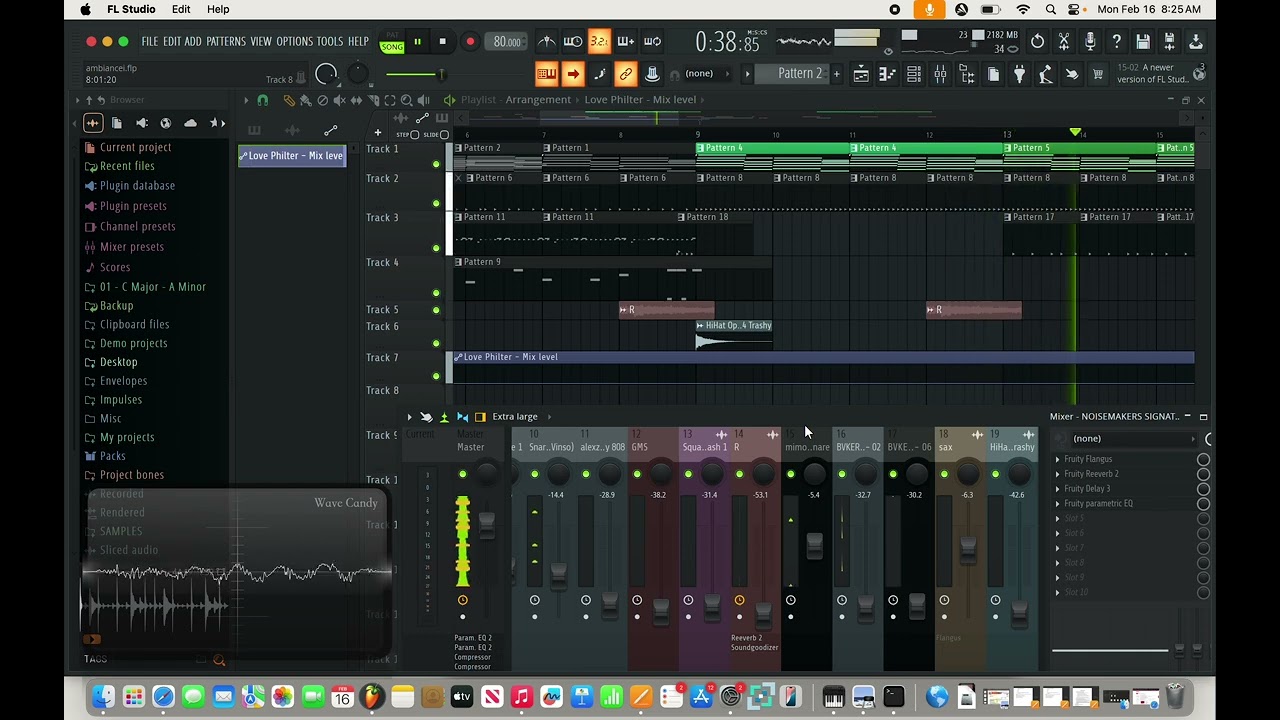Click the undo history circular arrow icon
This screenshot has height=720, width=1280.
(x=1037, y=42)
